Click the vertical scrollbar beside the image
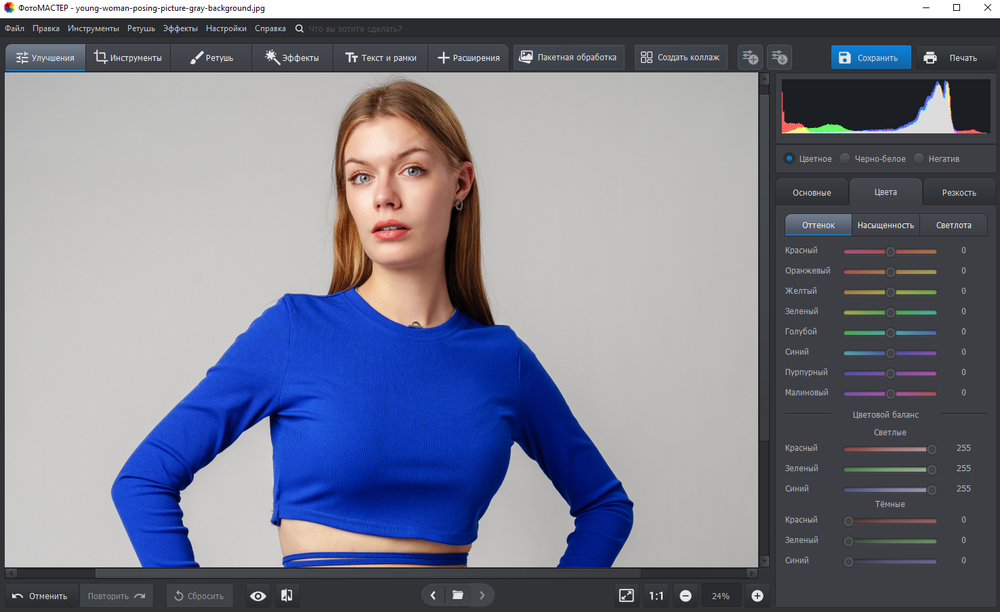The width and height of the screenshot is (1000, 612). (764, 268)
